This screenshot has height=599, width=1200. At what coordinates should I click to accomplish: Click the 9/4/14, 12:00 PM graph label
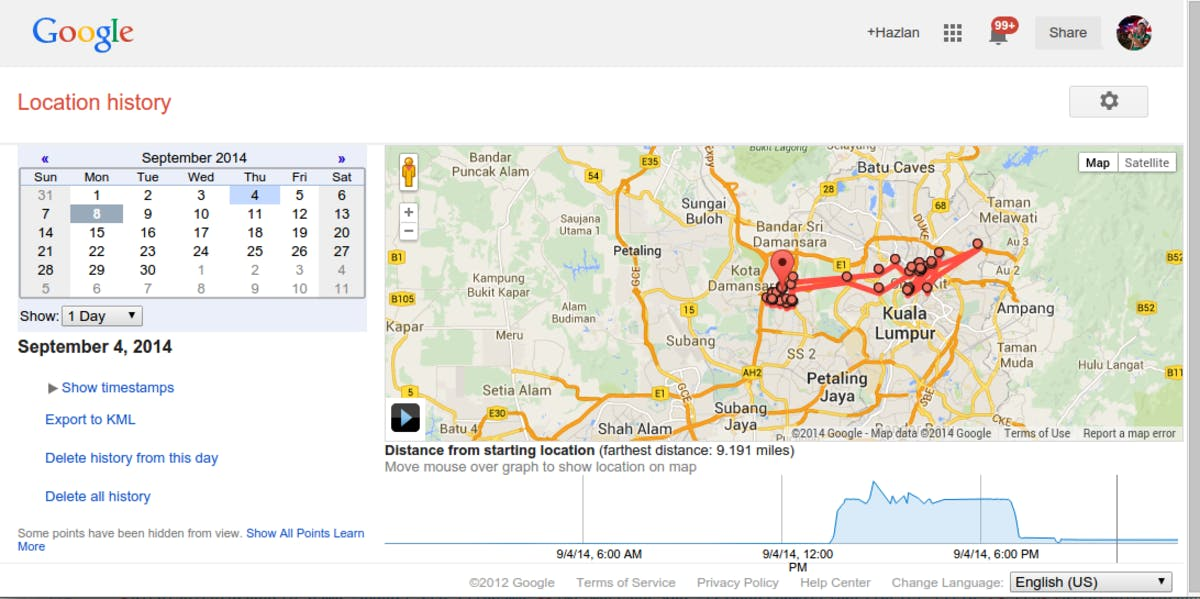pyautogui.click(x=798, y=560)
